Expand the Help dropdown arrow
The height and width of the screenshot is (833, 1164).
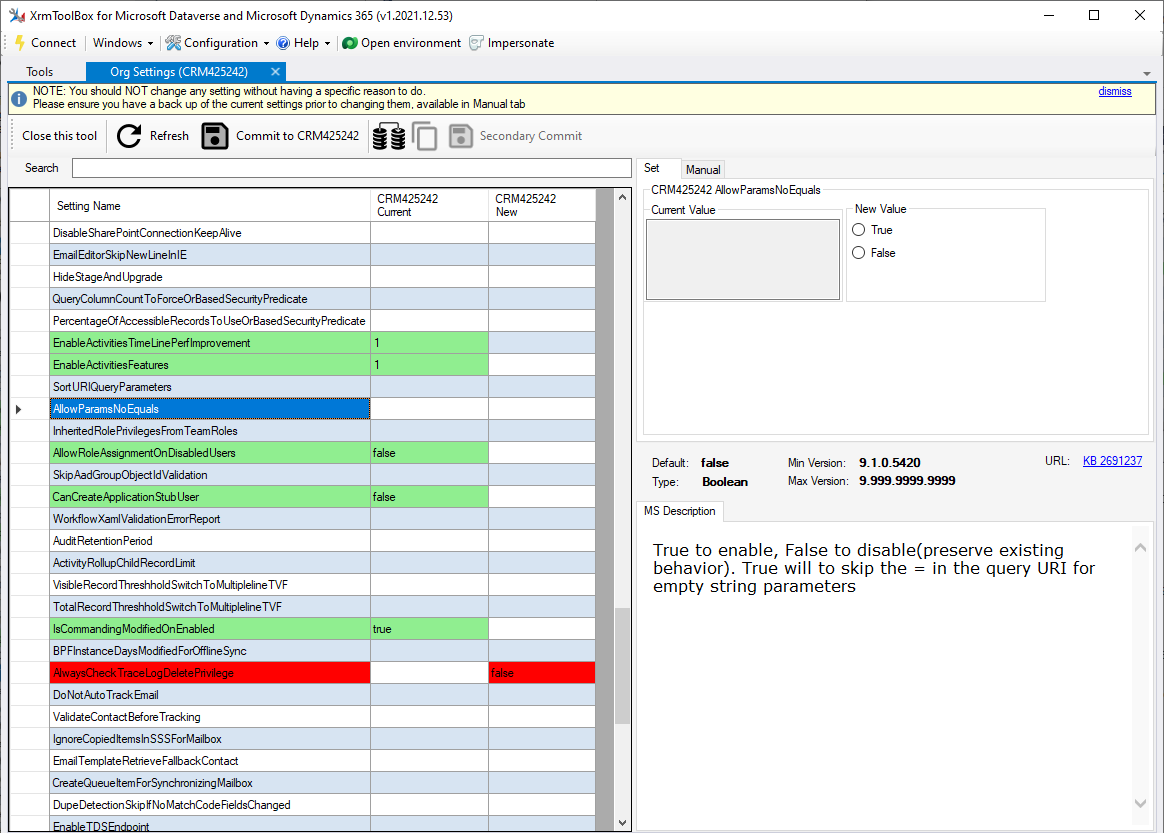327,43
